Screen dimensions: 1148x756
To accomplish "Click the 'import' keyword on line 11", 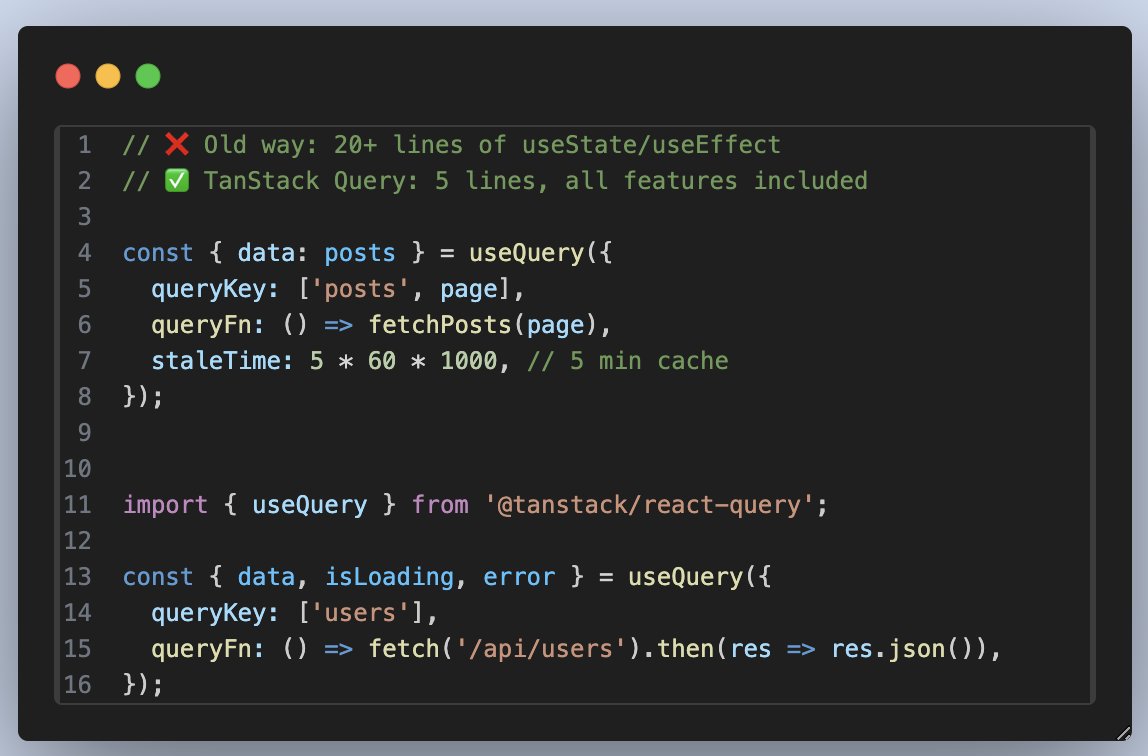I will point(165,504).
